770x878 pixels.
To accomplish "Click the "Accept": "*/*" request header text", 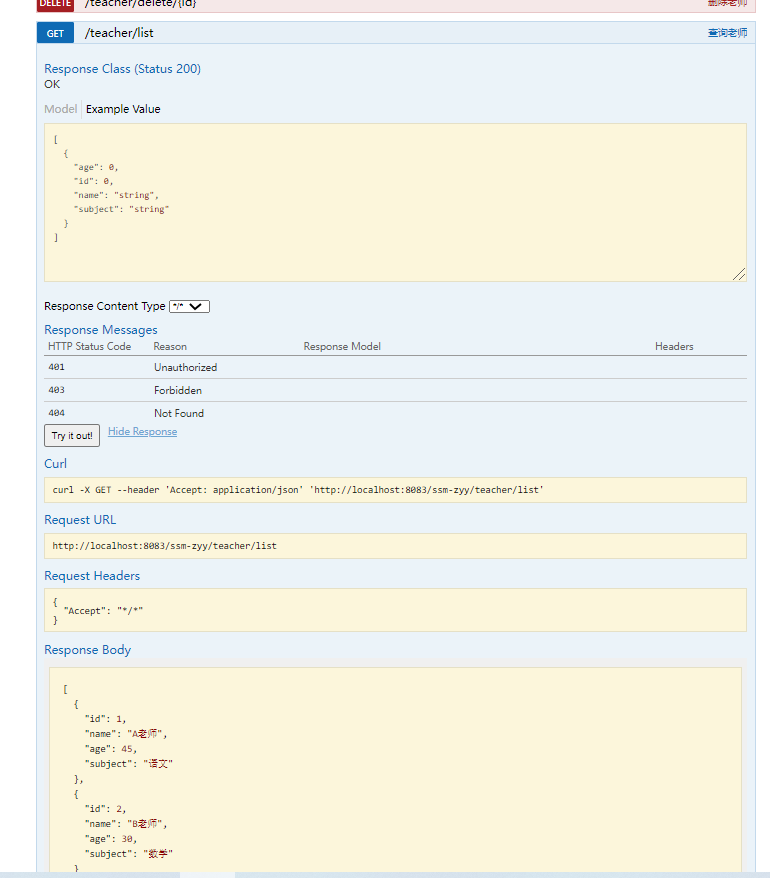I will tap(103, 611).
